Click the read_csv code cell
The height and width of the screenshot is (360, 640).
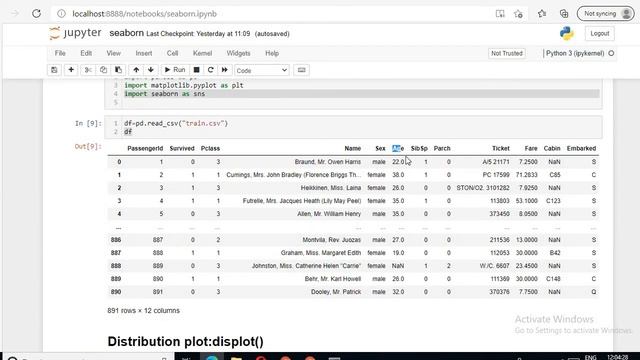(353, 127)
